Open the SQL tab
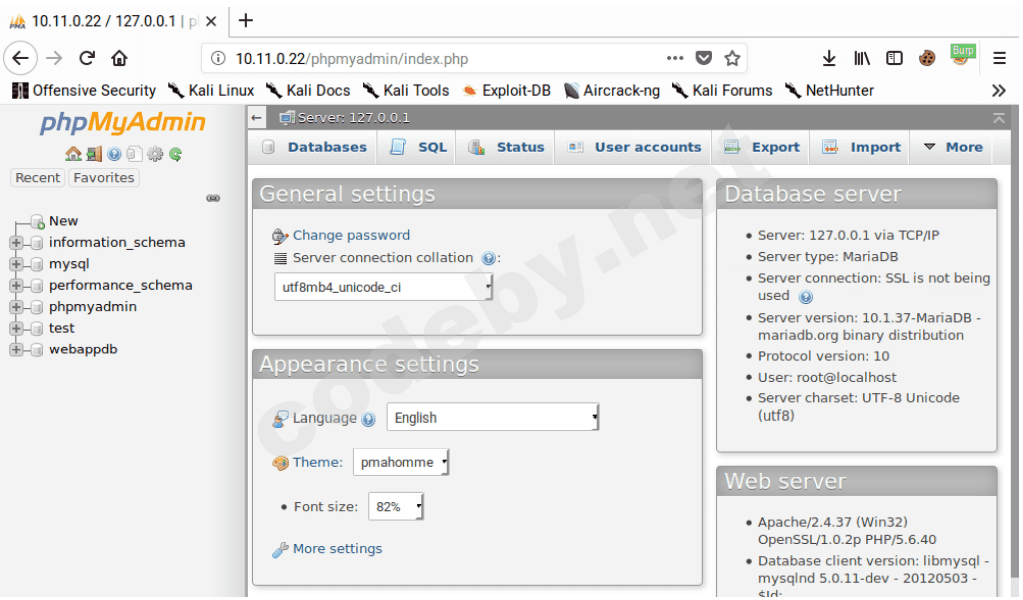Image resolution: width=1023 pixels, height=600 pixels. [418, 147]
